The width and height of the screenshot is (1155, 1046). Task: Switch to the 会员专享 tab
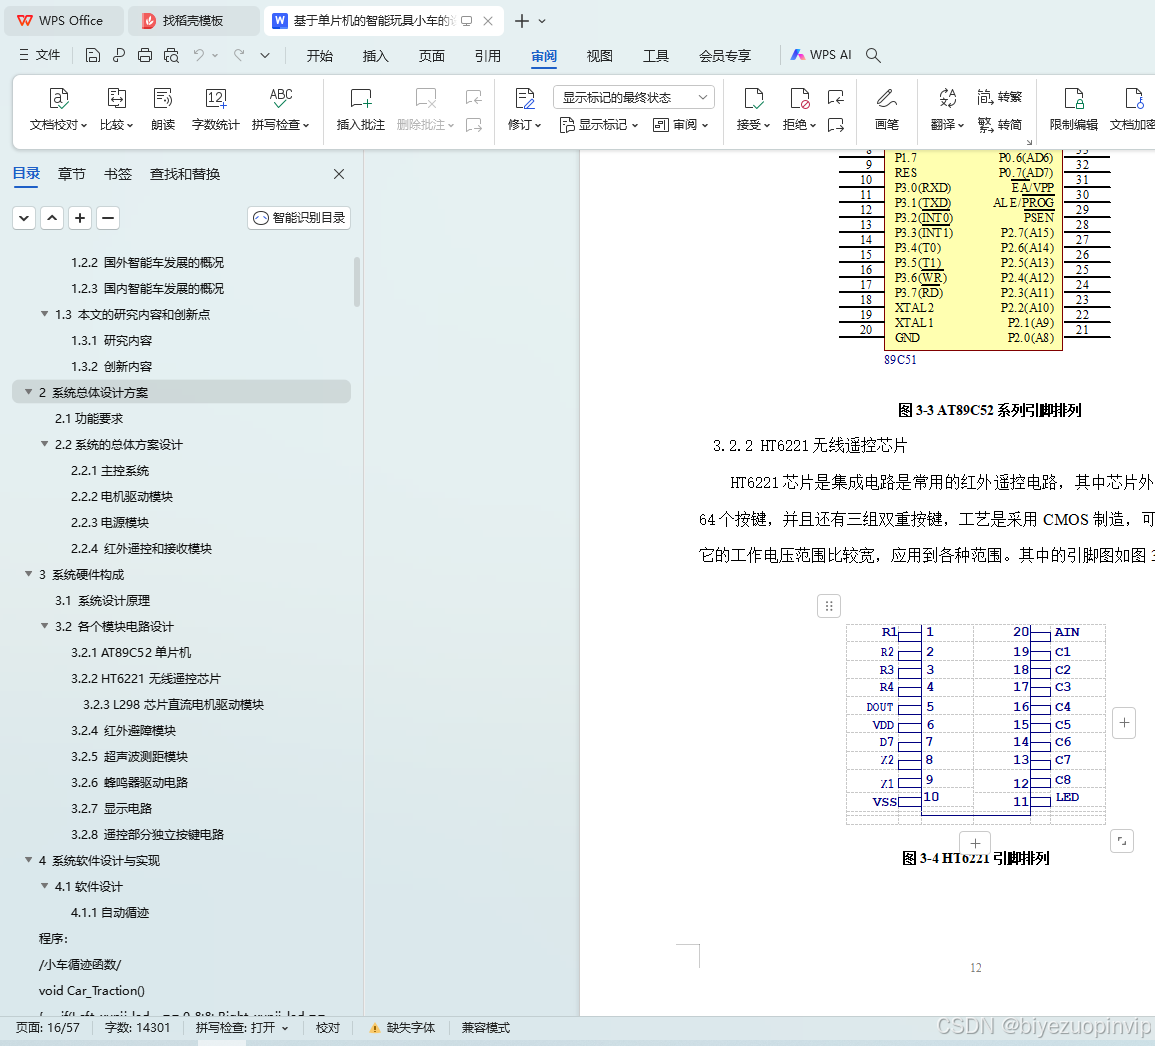(725, 56)
